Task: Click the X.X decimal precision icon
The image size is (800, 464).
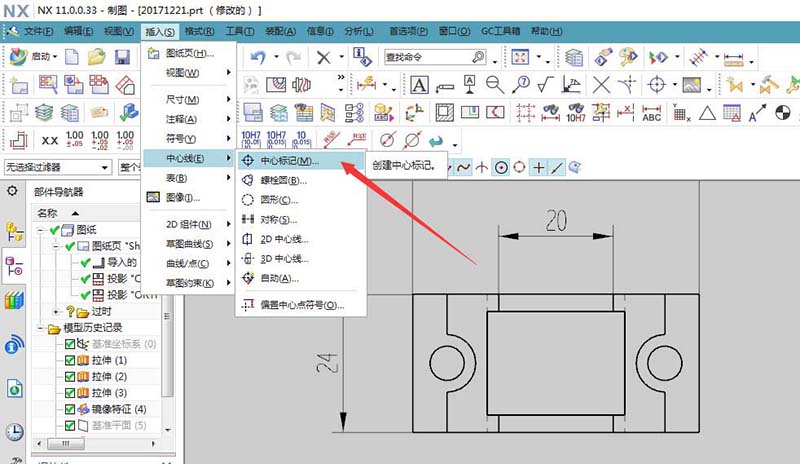Action: [x=49, y=140]
